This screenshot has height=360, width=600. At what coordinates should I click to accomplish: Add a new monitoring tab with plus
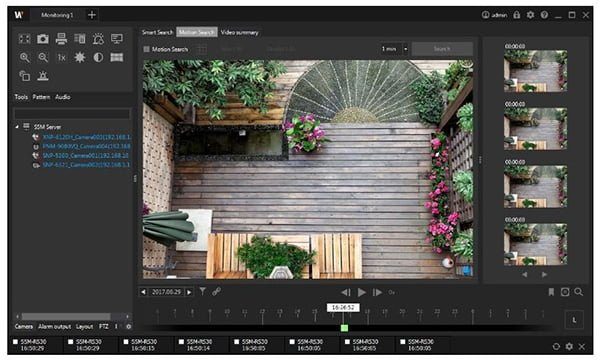[92, 15]
